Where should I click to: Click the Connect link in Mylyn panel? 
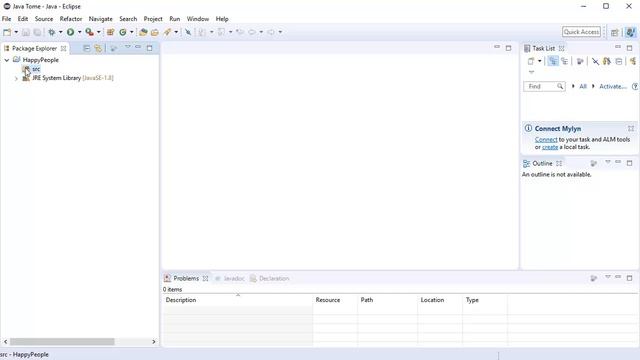[x=546, y=140]
